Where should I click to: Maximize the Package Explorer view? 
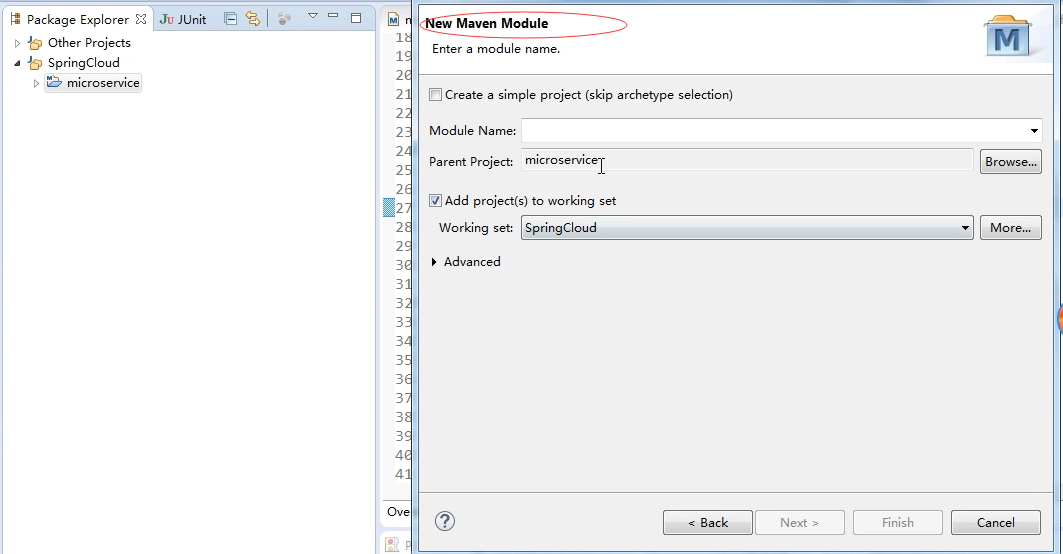[x=356, y=18]
